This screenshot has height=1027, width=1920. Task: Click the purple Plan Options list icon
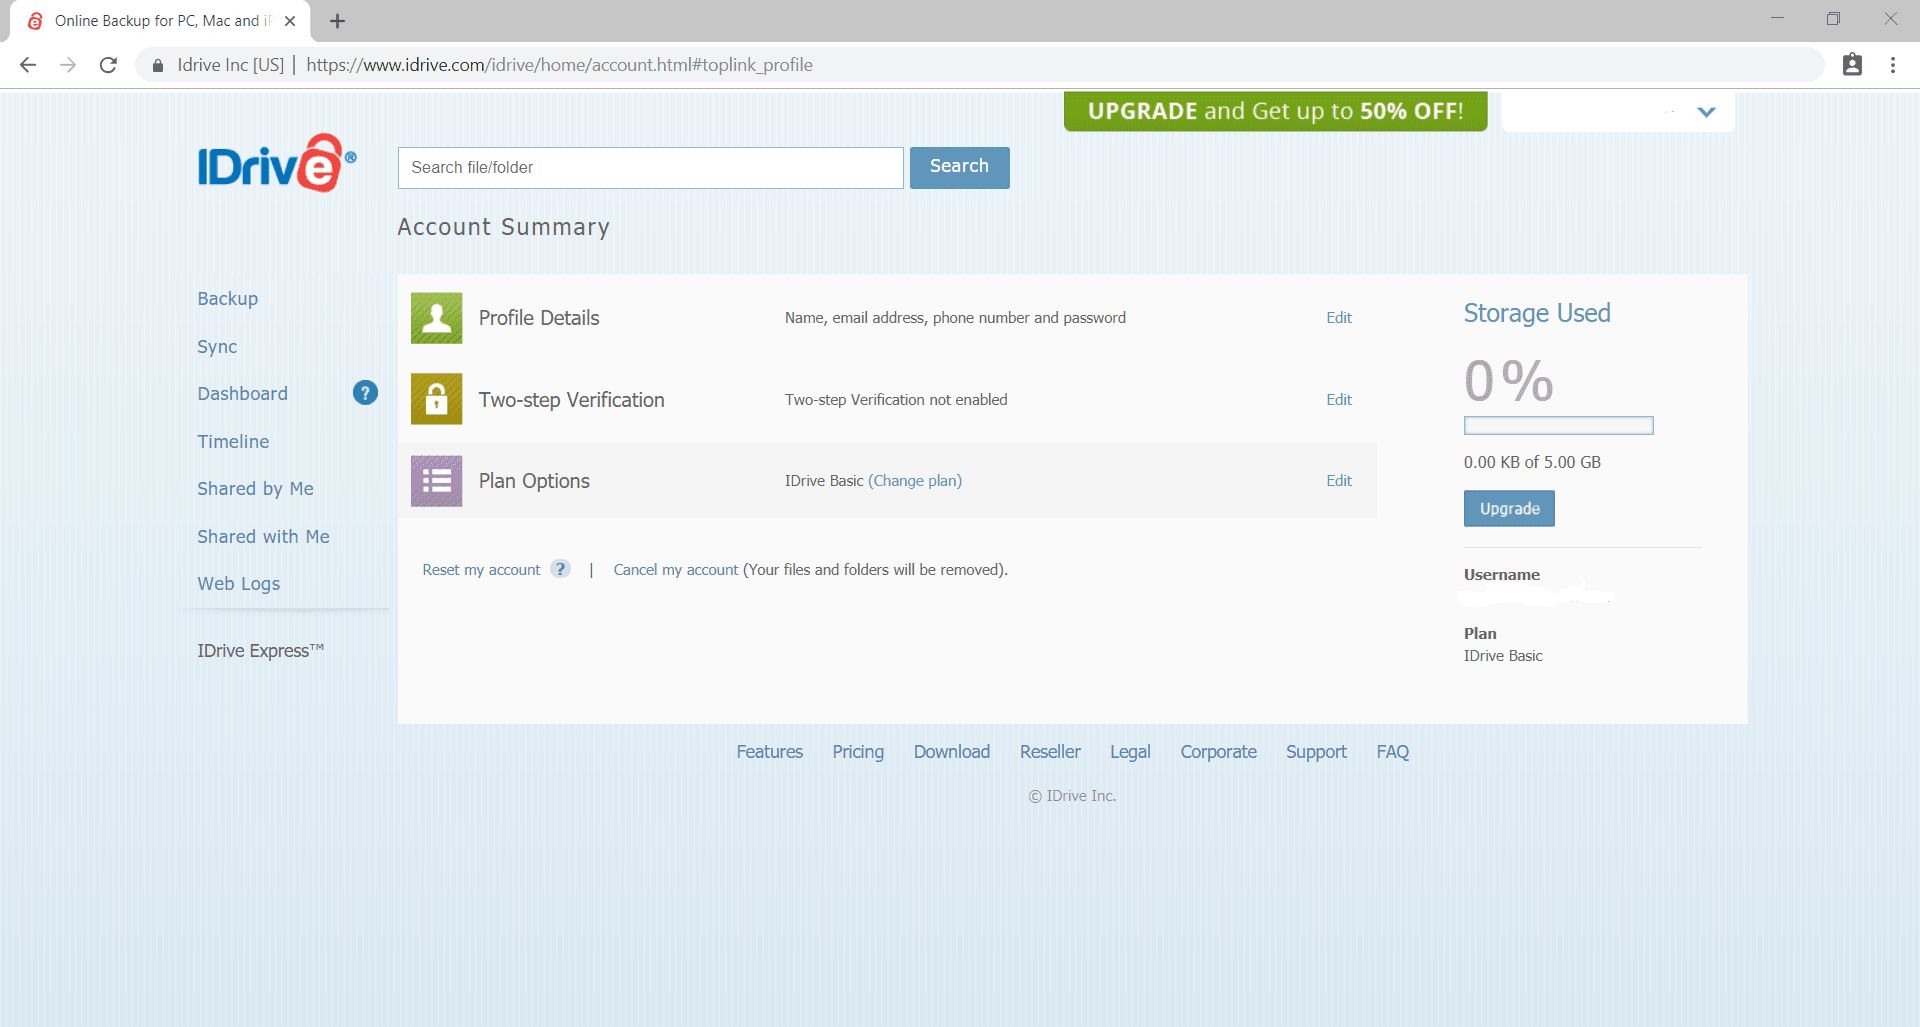click(x=436, y=481)
